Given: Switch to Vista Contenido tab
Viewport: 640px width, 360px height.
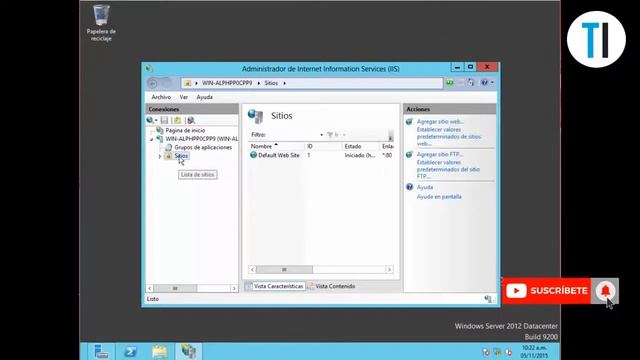Looking at the screenshot, I should click(x=331, y=286).
